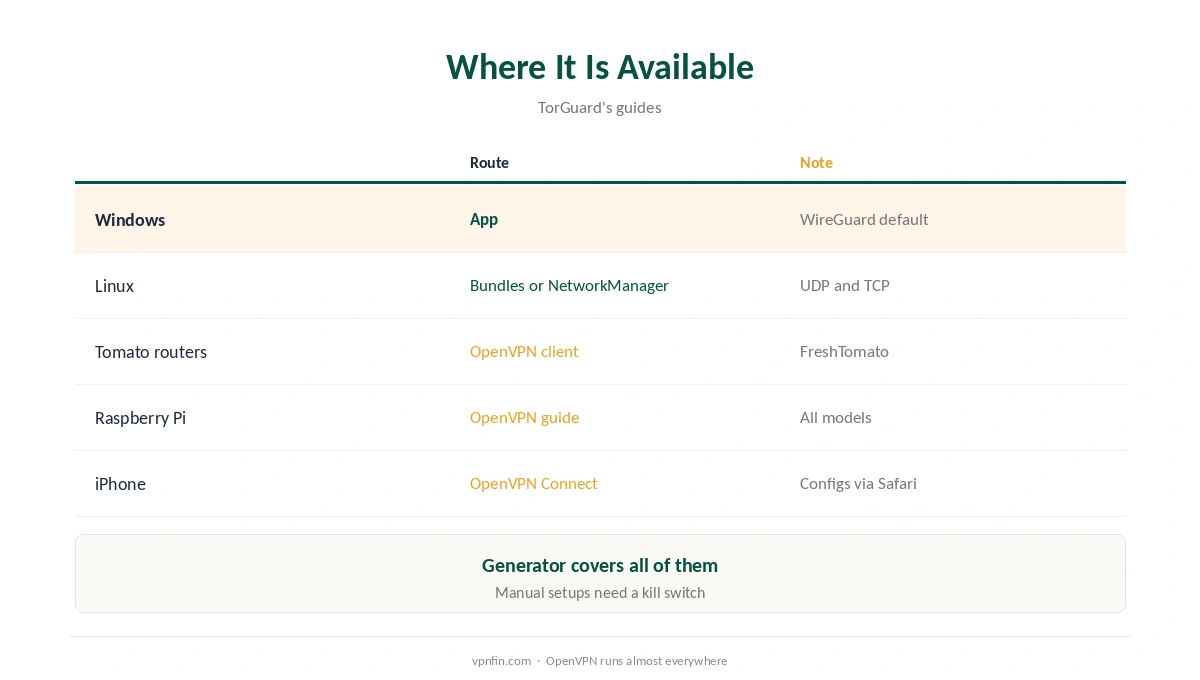Click the 'Configs via Safari' note
This screenshot has height=680, width=1200.
pyautogui.click(x=858, y=483)
